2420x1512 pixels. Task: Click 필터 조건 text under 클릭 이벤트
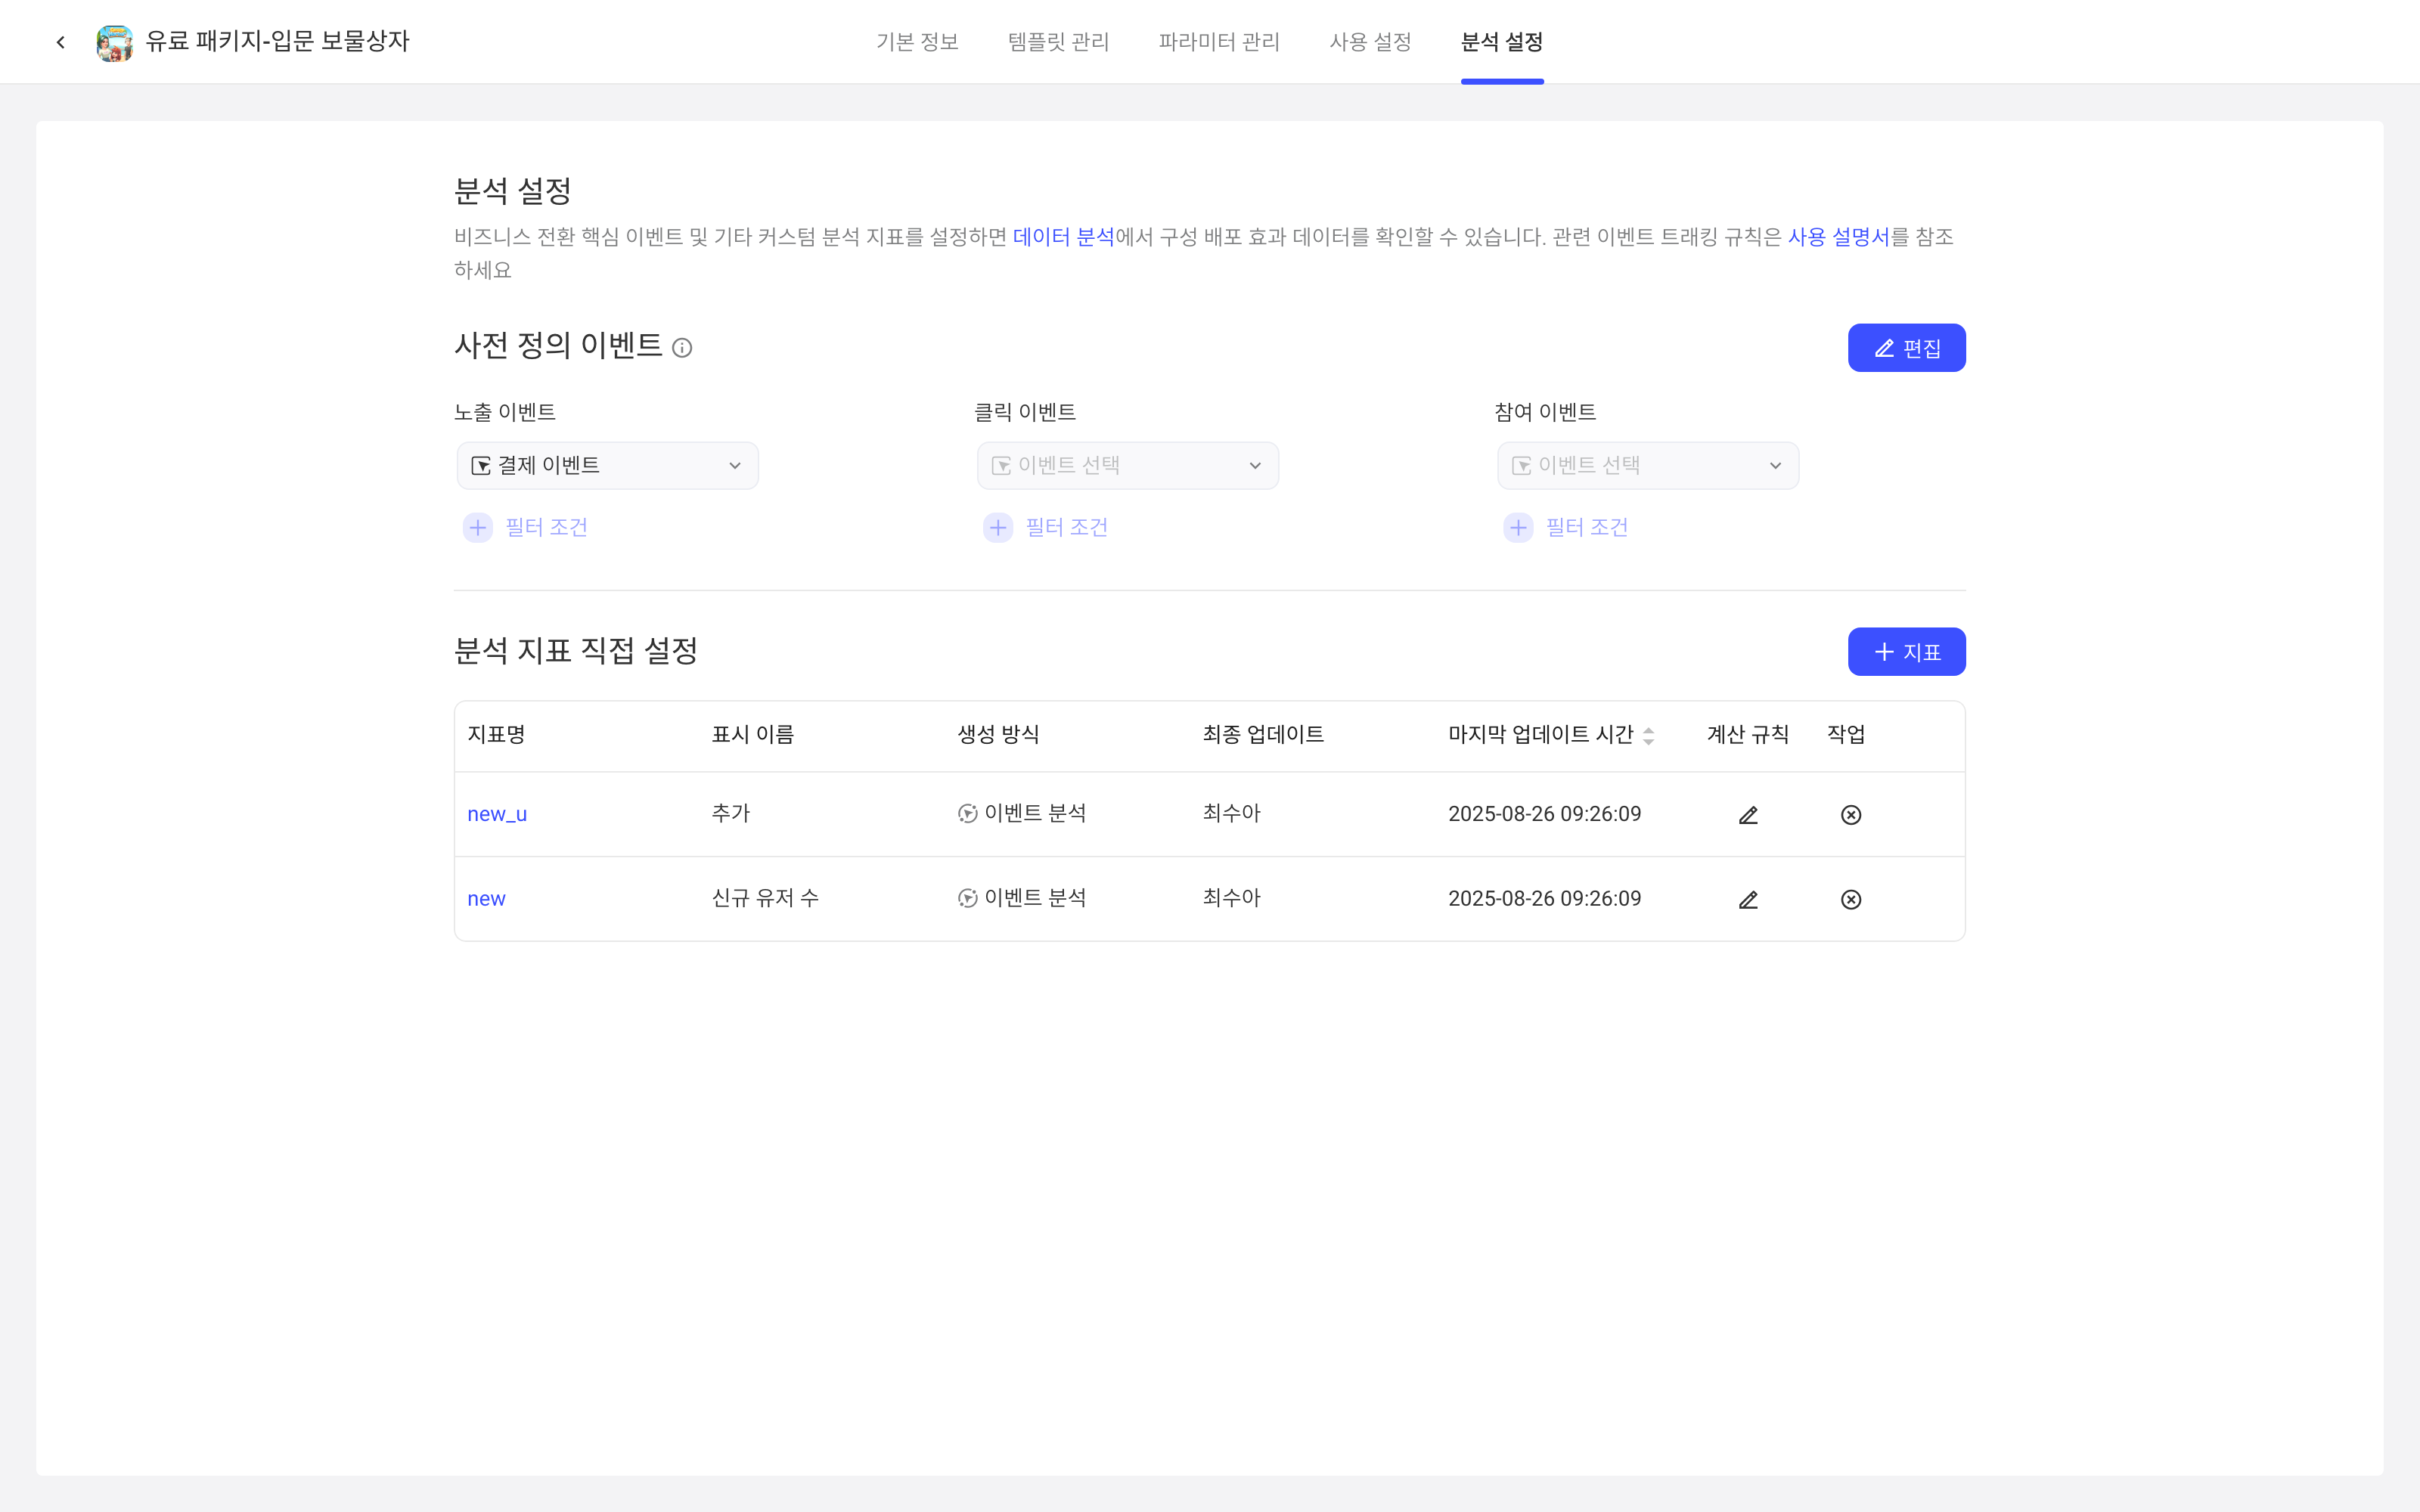(1066, 527)
